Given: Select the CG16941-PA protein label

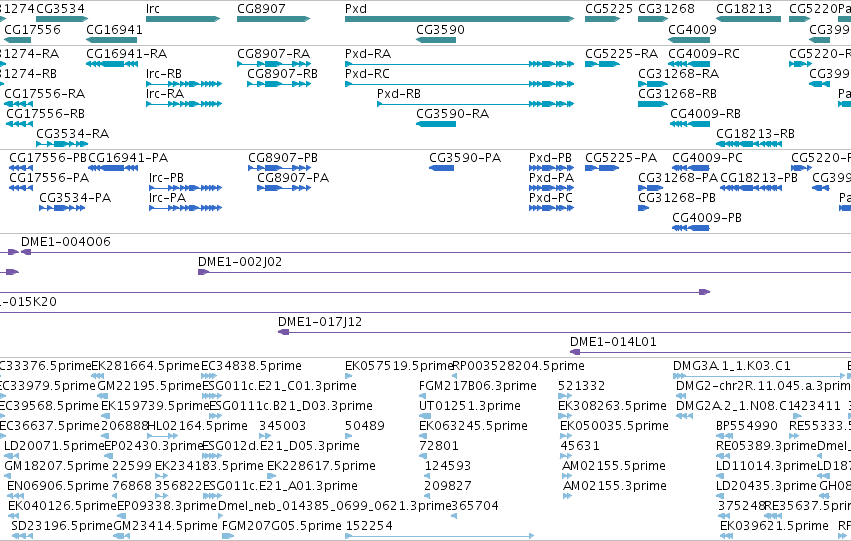Looking at the screenshot, I should coord(128,158).
